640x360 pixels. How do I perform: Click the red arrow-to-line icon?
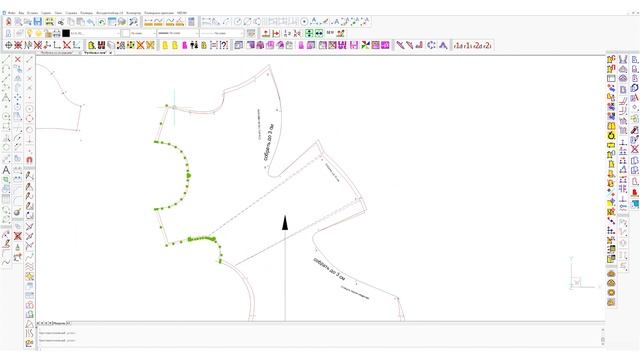click(276, 33)
